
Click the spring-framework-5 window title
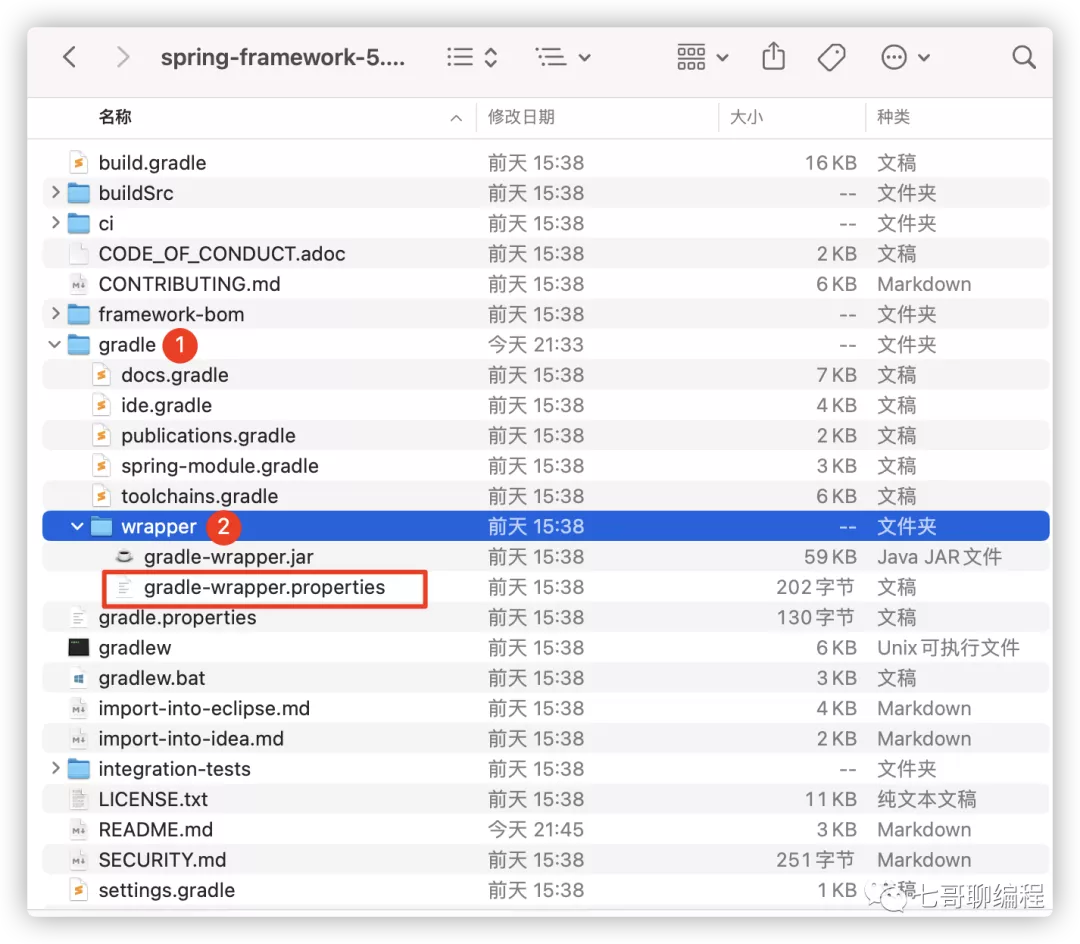(x=282, y=57)
